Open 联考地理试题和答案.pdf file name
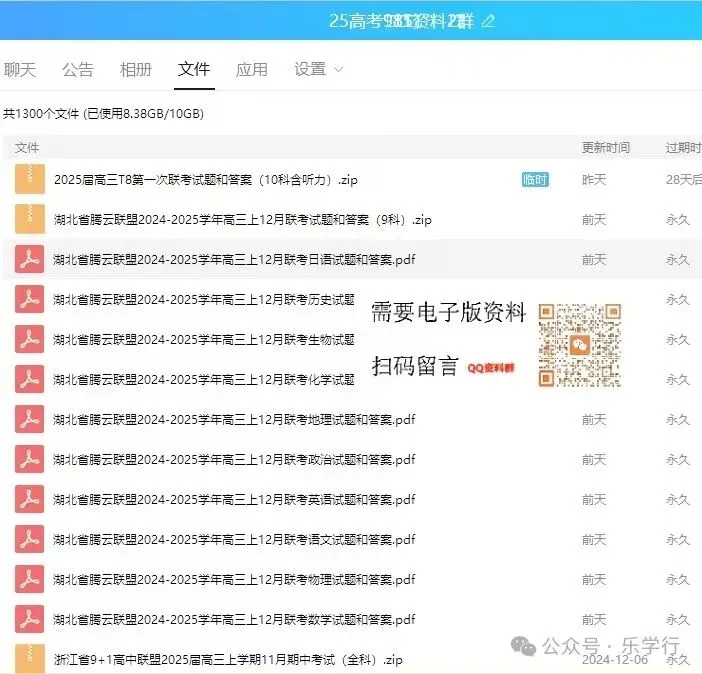The height and width of the screenshot is (674, 702). point(234,419)
